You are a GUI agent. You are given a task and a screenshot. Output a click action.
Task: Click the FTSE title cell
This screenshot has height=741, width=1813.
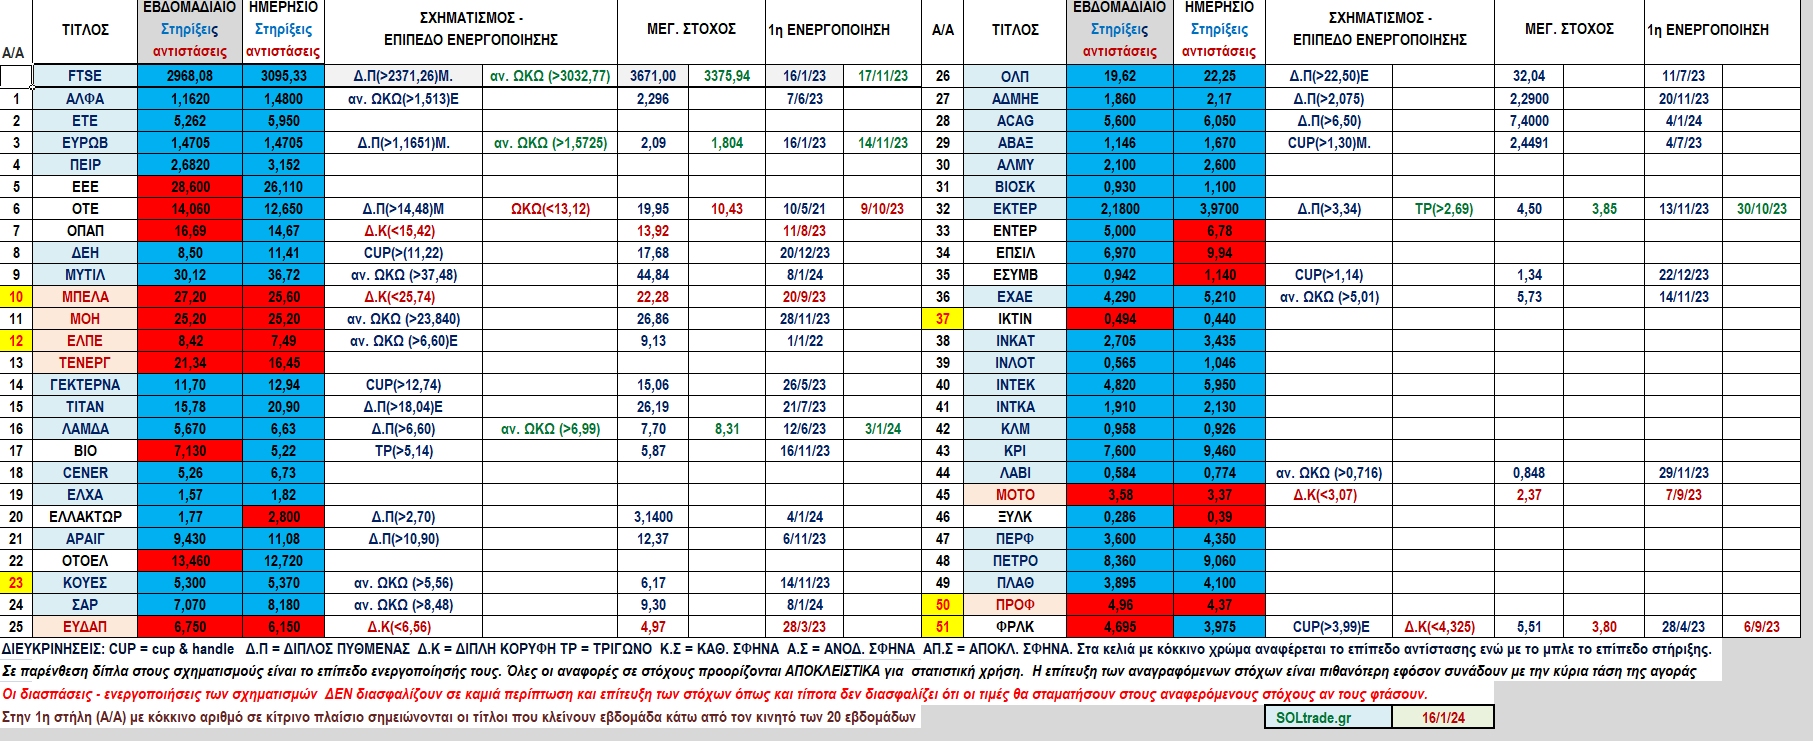pos(85,76)
